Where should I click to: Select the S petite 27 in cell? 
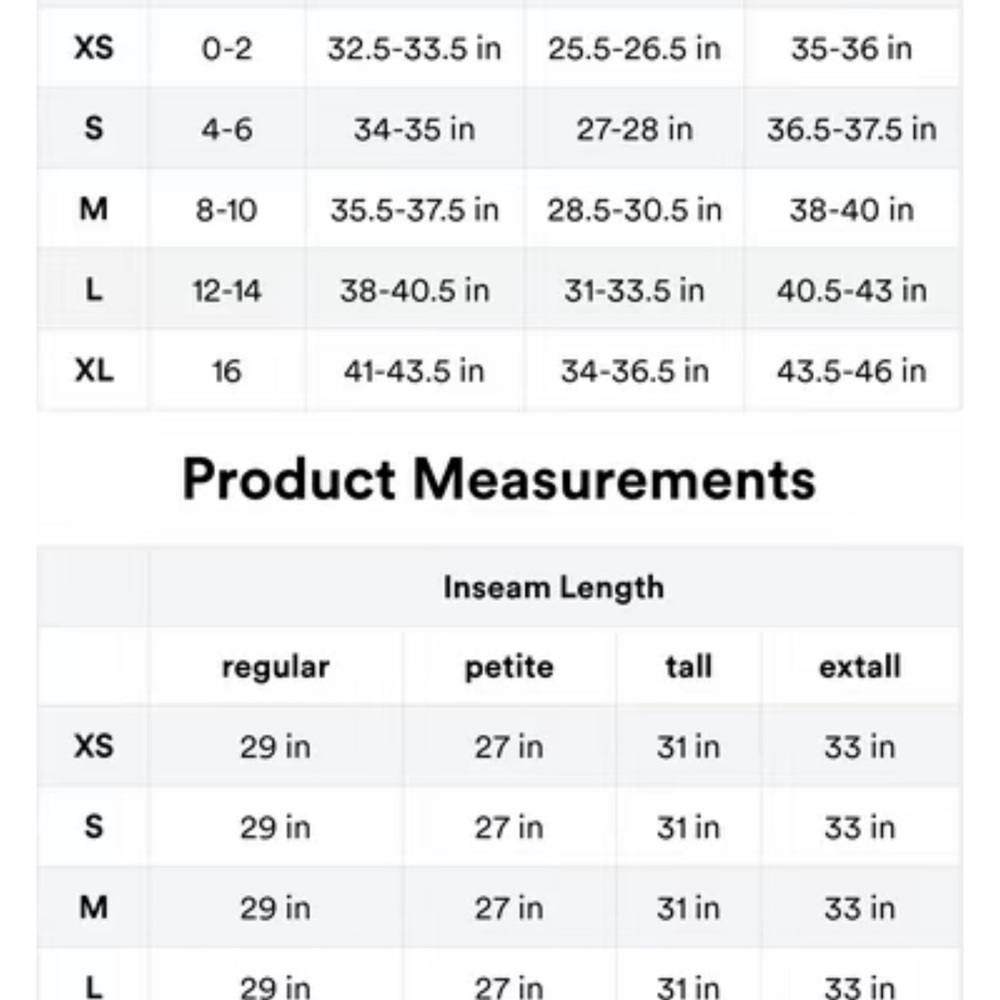coord(509,828)
